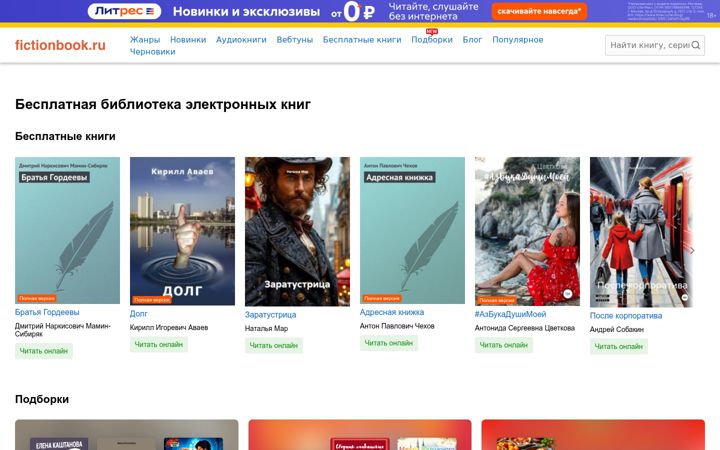Click the Адресная книжка title link
The height and width of the screenshot is (450, 720).
[392, 312]
